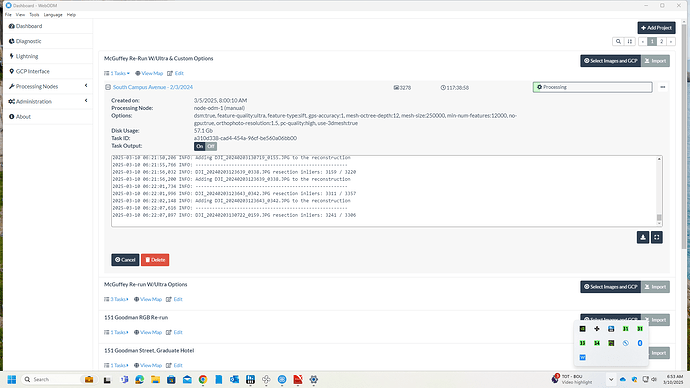This screenshot has width=690, height=388.
Task: Open the About page in sidebar
Action: [x=20, y=117]
